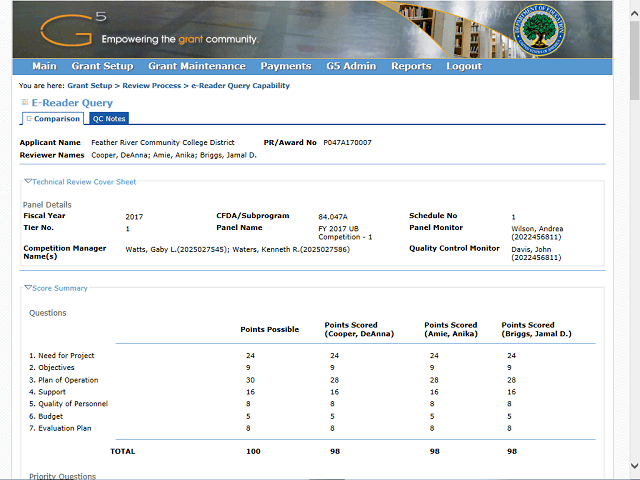This screenshot has width=640, height=480.
Task: Click the small icon on Comparison tab
Action: pyautogui.click(x=29, y=119)
